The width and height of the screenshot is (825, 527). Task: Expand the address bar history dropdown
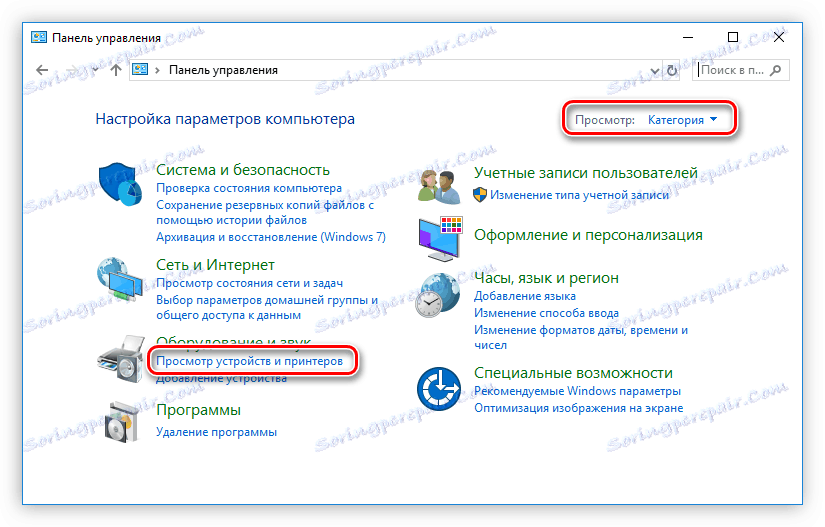point(655,71)
